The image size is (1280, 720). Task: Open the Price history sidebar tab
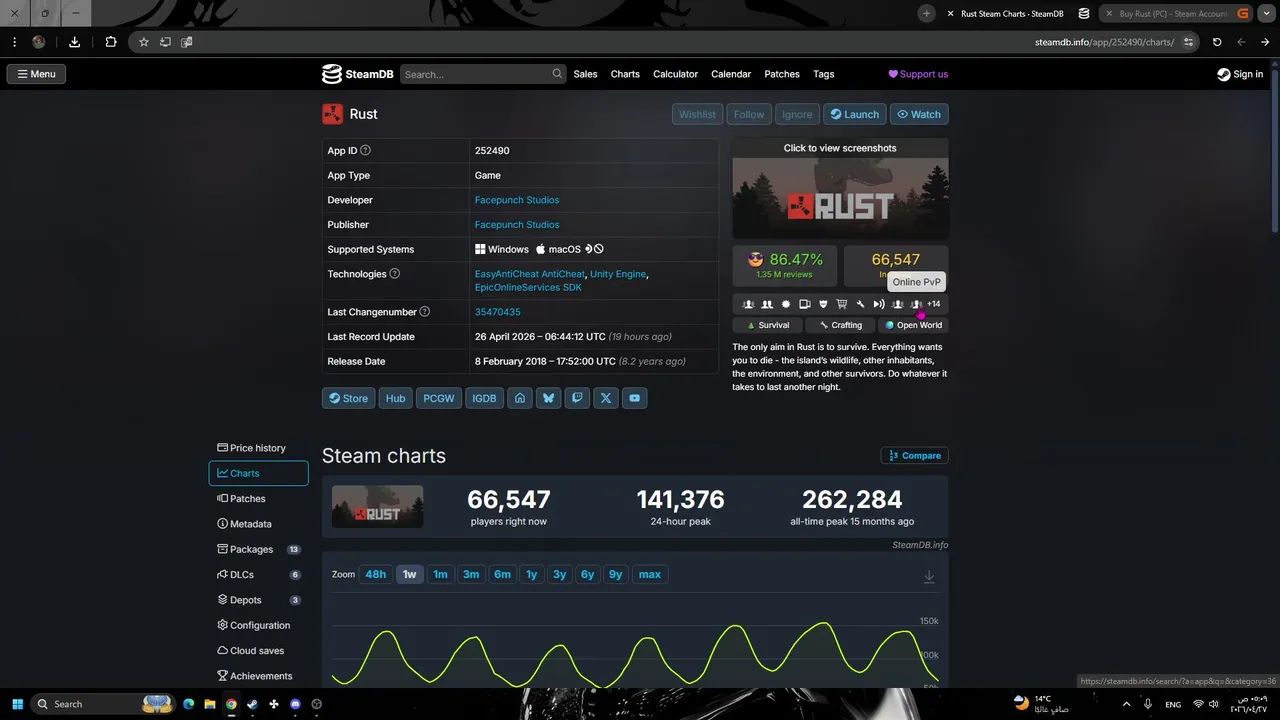pyautogui.click(x=258, y=448)
